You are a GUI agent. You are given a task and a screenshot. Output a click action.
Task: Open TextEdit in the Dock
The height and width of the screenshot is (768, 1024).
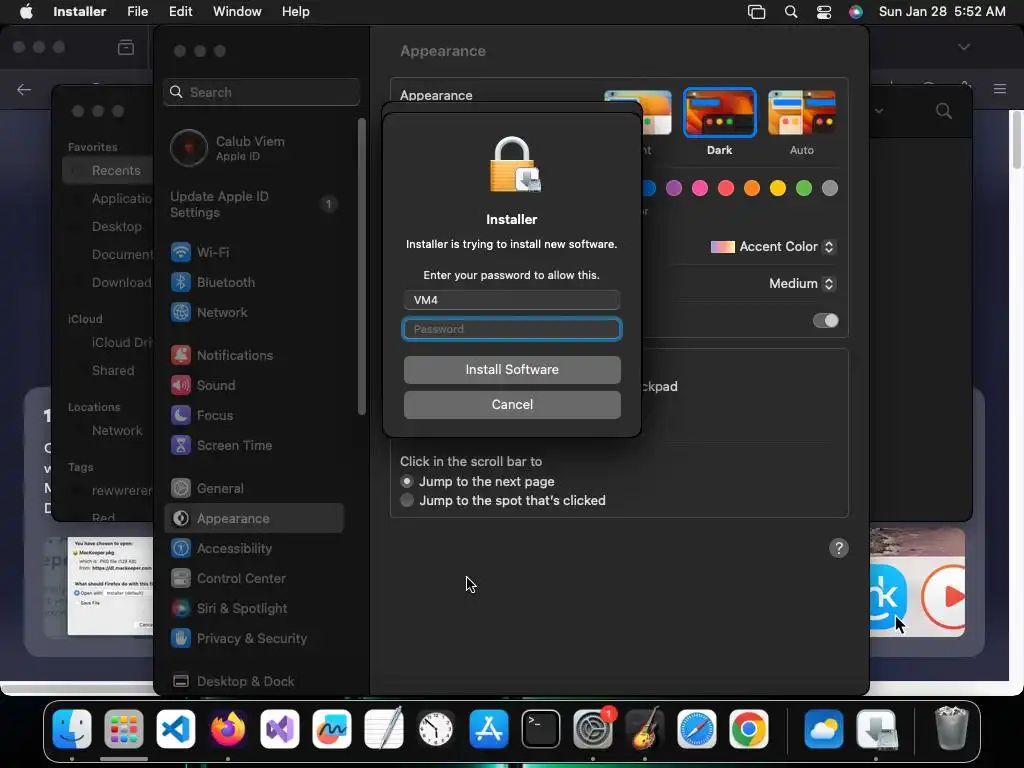(384, 729)
